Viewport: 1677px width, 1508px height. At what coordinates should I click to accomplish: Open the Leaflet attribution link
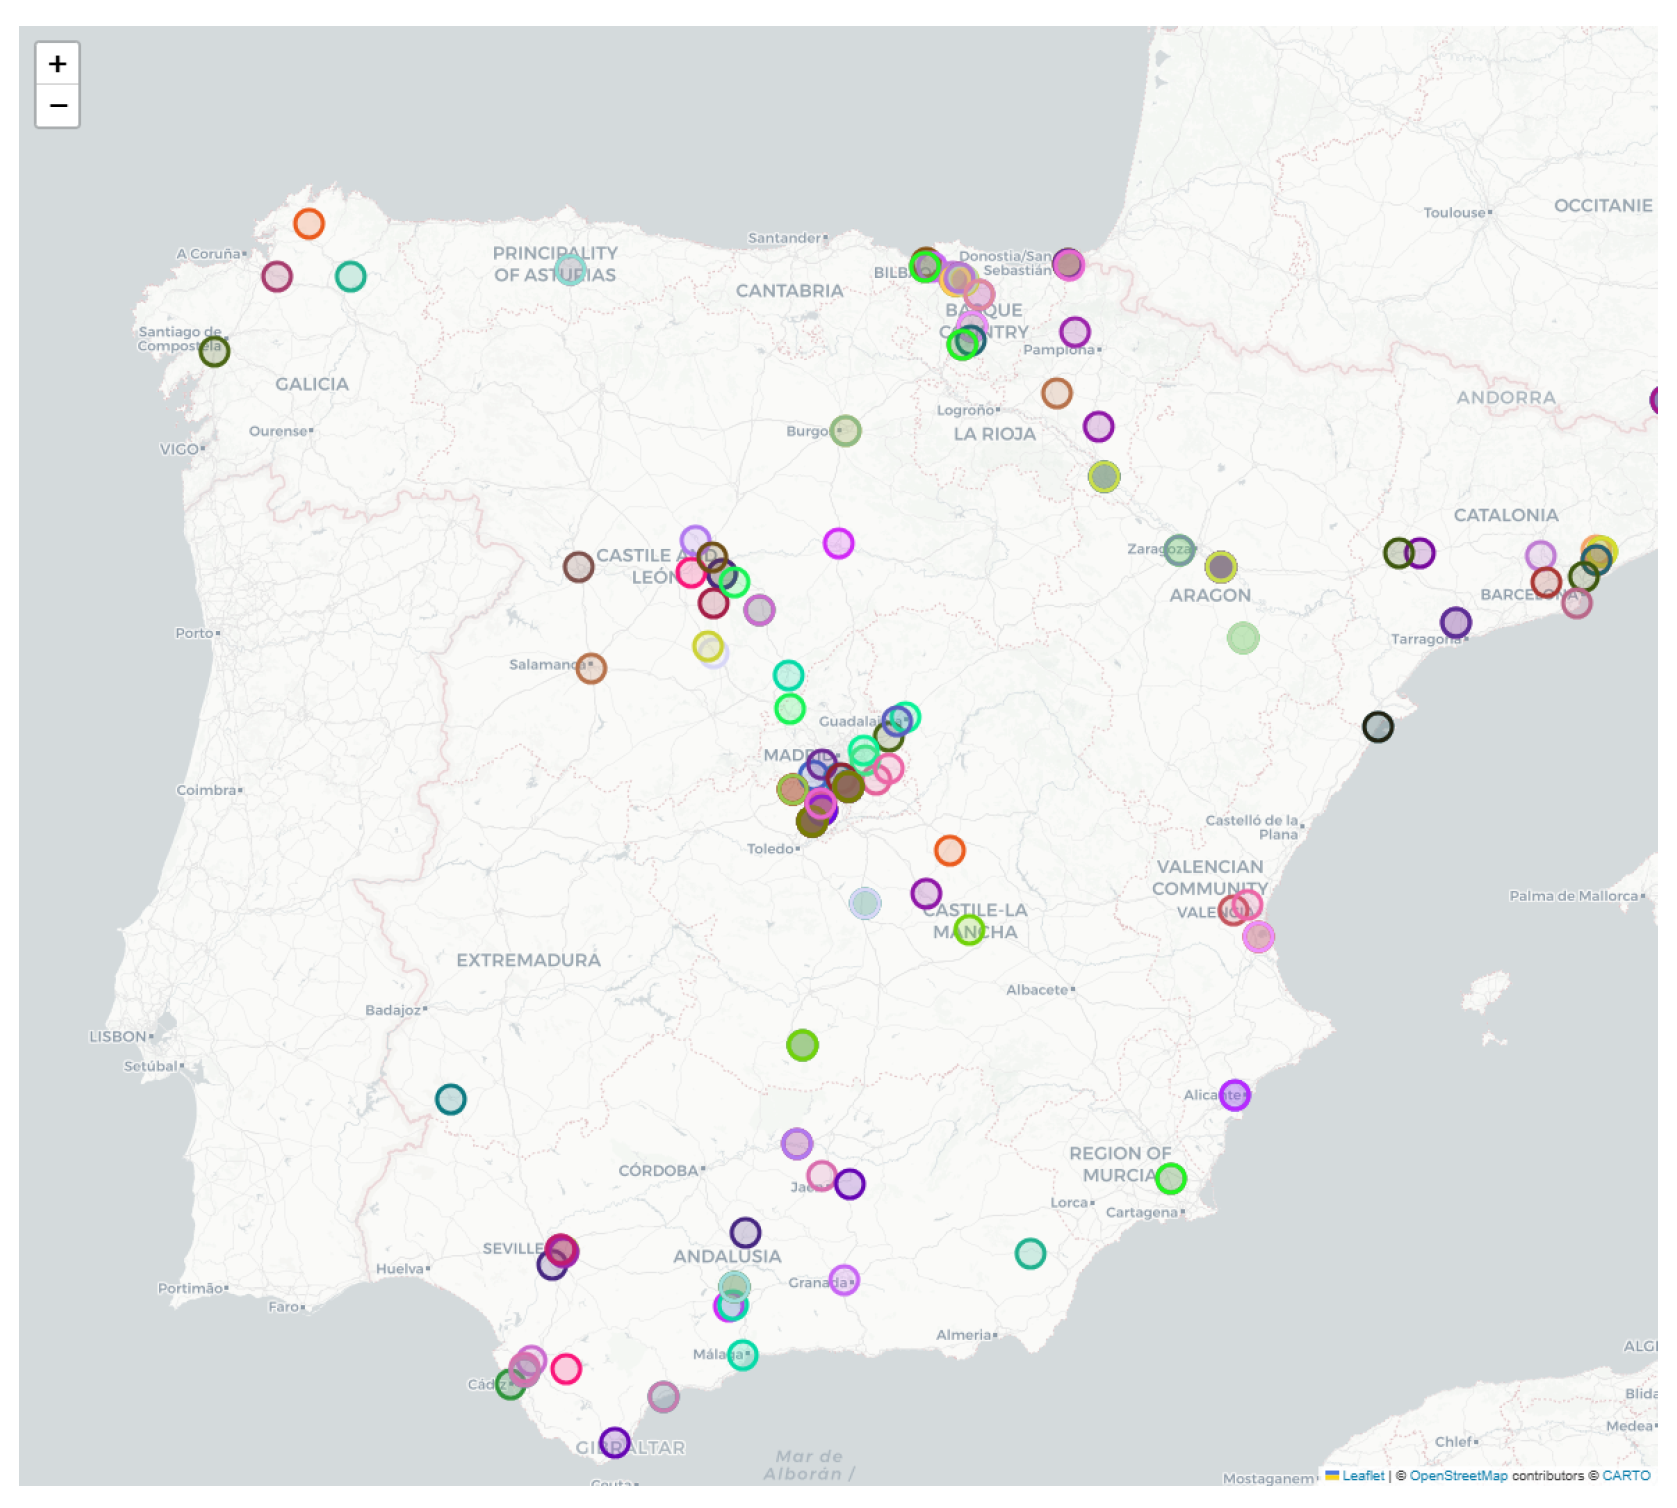tap(1362, 1475)
